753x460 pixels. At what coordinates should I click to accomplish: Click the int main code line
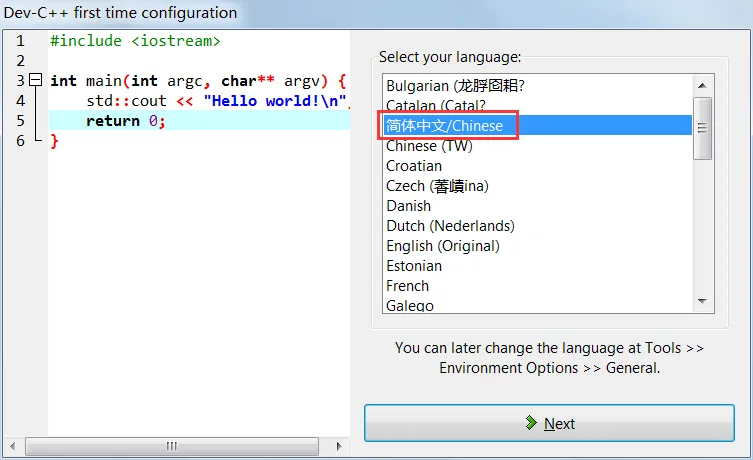[198, 81]
